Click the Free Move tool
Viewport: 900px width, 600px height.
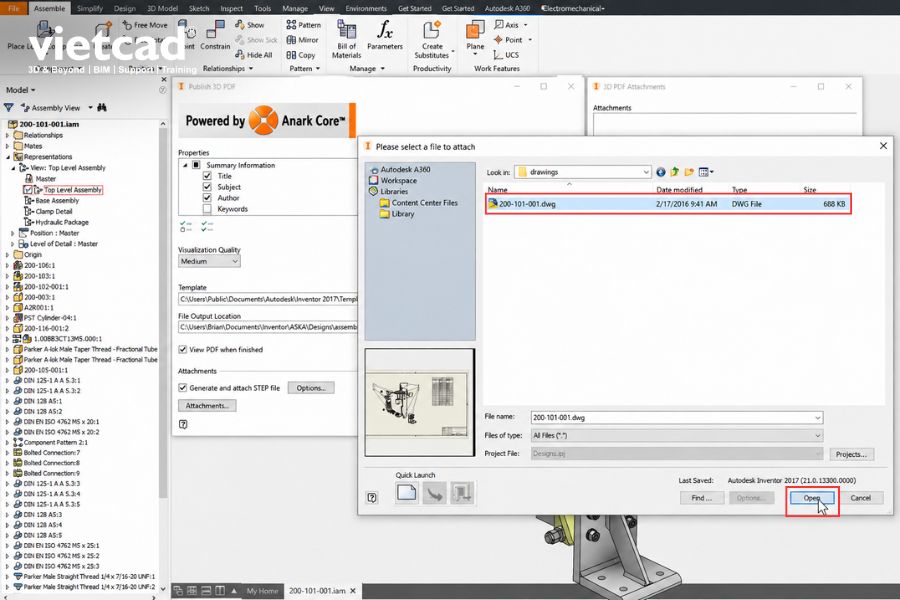145,25
